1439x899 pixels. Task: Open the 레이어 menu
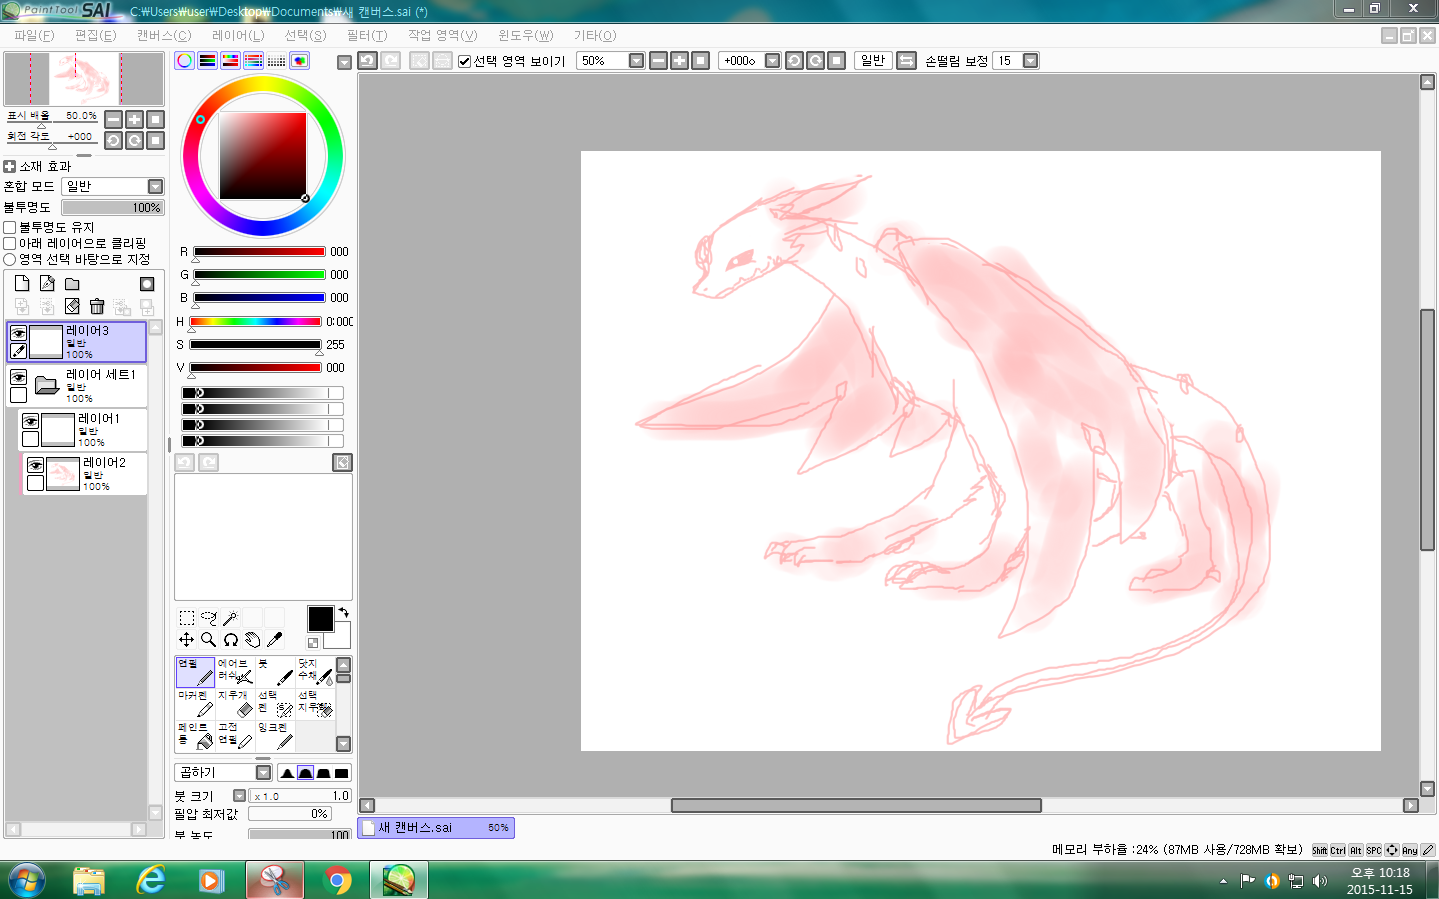[x=238, y=35]
